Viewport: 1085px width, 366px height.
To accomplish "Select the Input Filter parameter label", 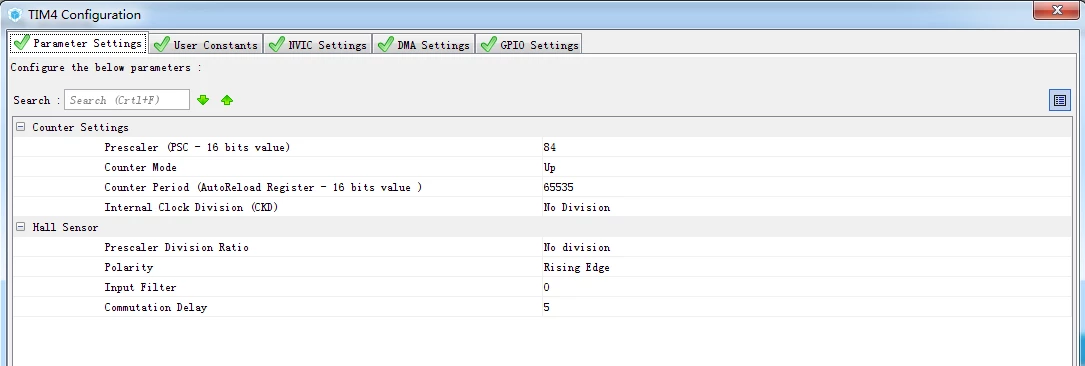I will pyautogui.click(x=140, y=287).
